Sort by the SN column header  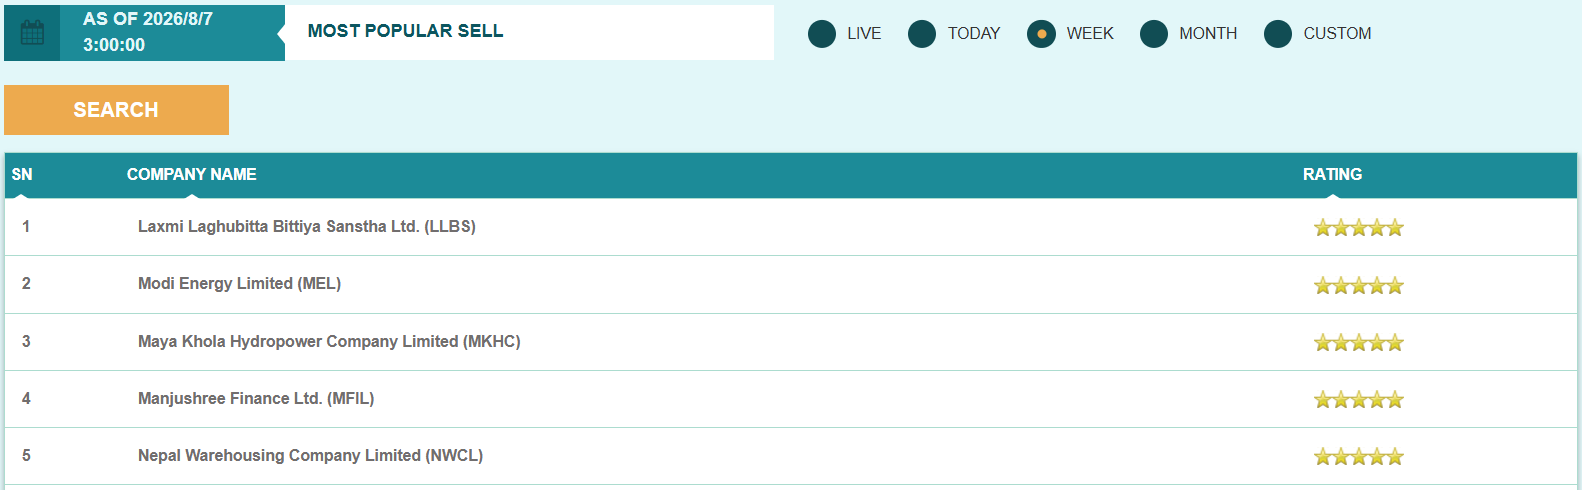click(x=22, y=175)
